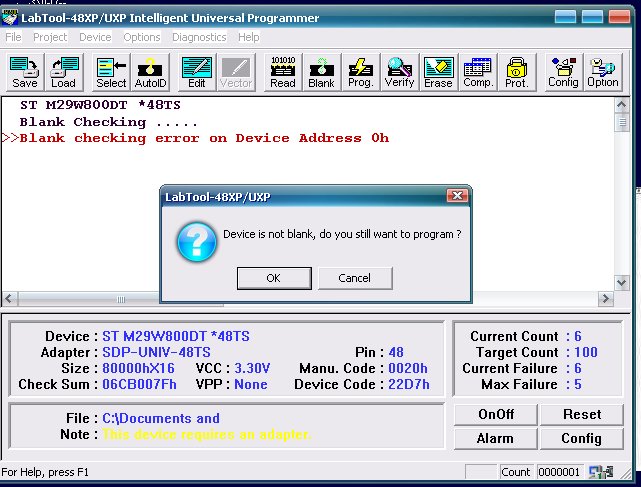Open the Project menu
The image size is (641, 487).
pyautogui.click(x=50, y=37)
